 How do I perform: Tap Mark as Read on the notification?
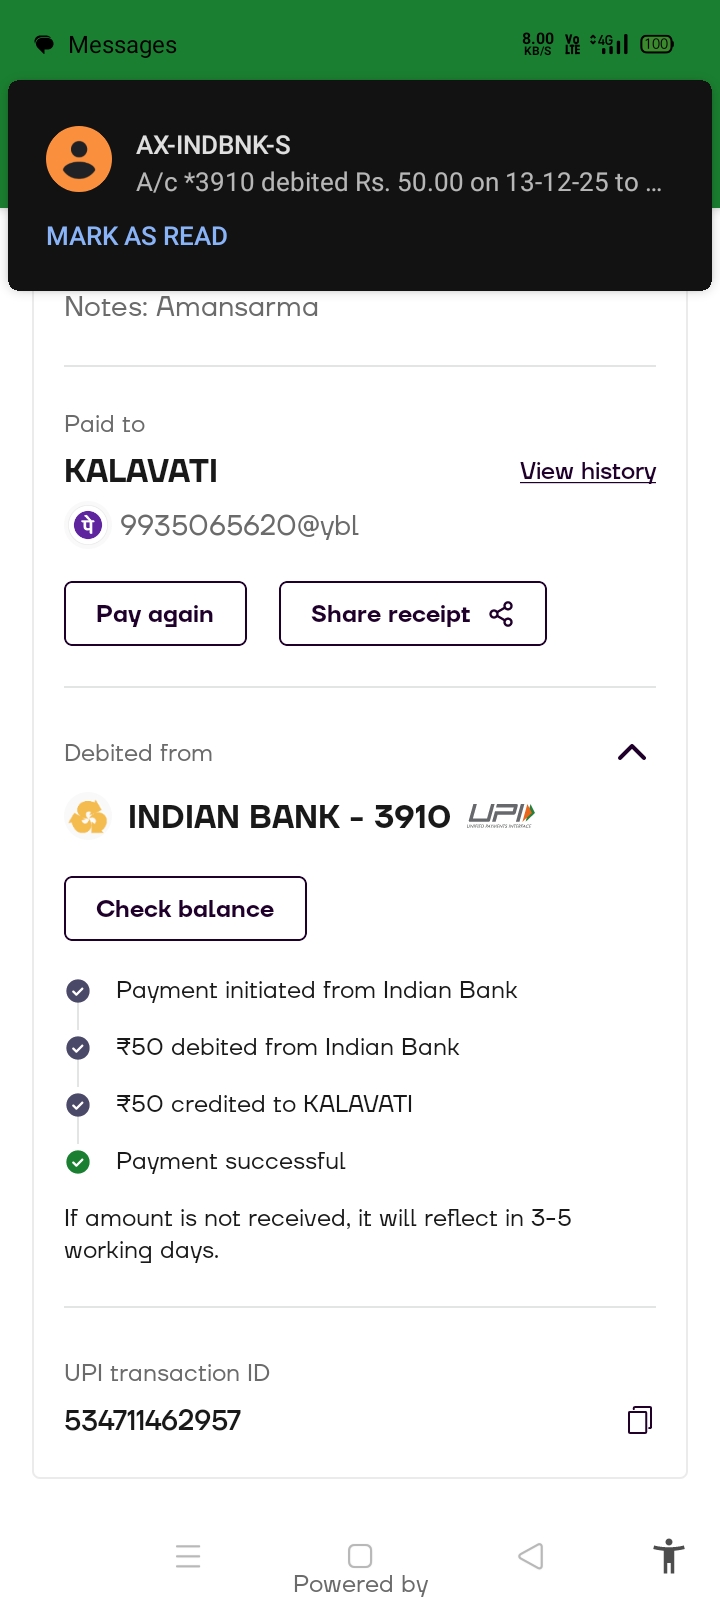(137, 236)
